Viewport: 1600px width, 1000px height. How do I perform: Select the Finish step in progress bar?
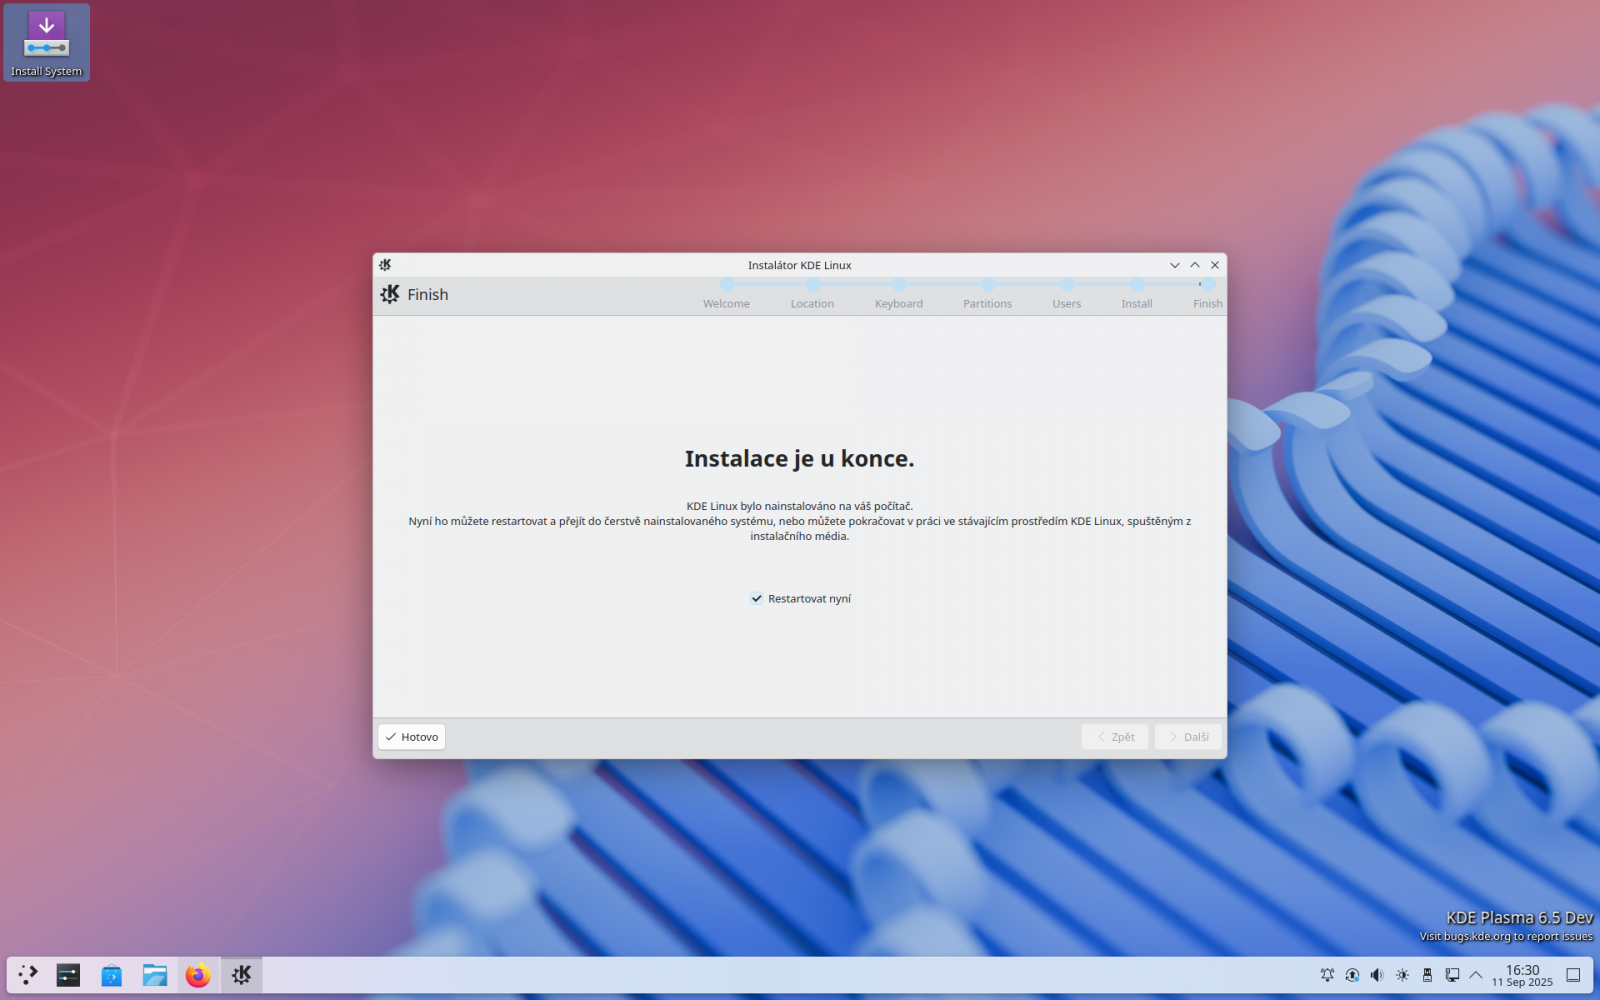pyautogui.click(x=1208, y=296)
